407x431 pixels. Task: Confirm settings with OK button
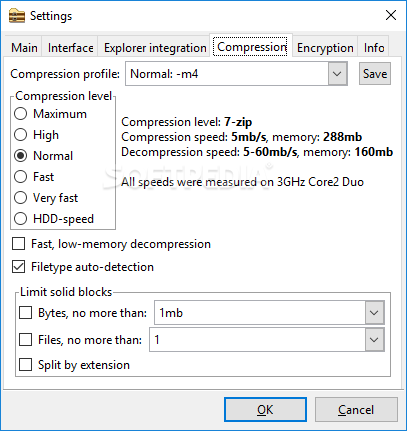pos(265,409)
